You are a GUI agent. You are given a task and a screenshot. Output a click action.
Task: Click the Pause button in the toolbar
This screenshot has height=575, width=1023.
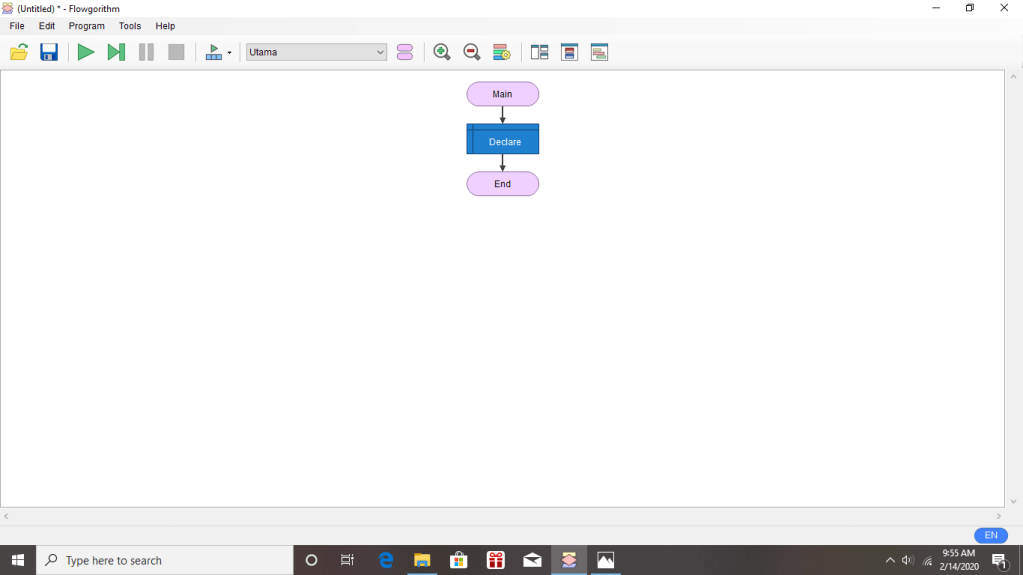pyautogui.click(x=146, y=52)
